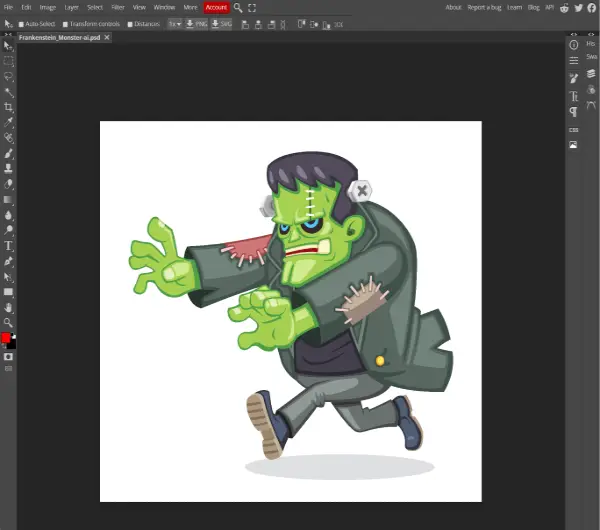600x530 pixels.
Task: Expand the left side panel column arrows
Action: coord(574,34)
